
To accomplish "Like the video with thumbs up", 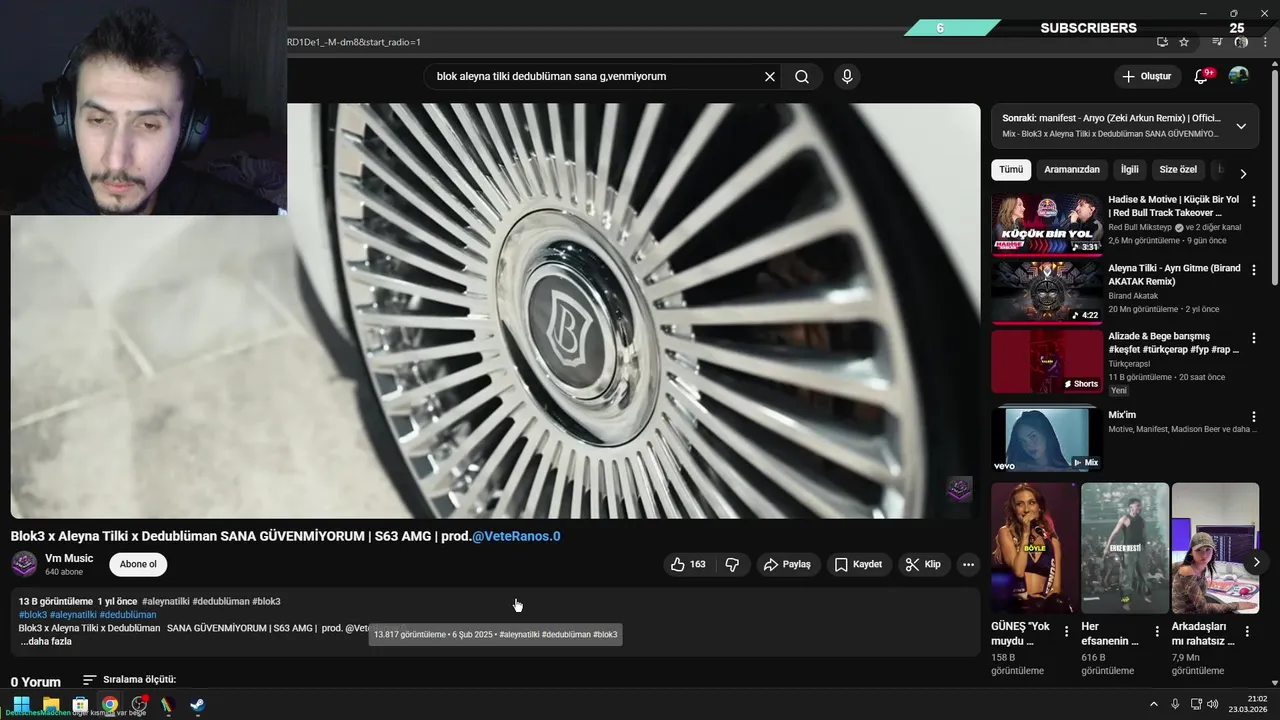I will (x=688, y=564).
